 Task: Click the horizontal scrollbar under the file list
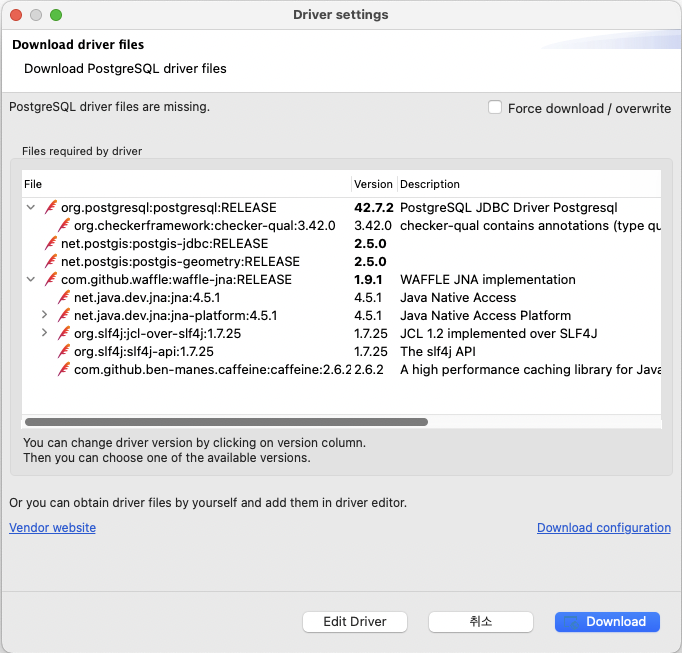pos(226,422)
